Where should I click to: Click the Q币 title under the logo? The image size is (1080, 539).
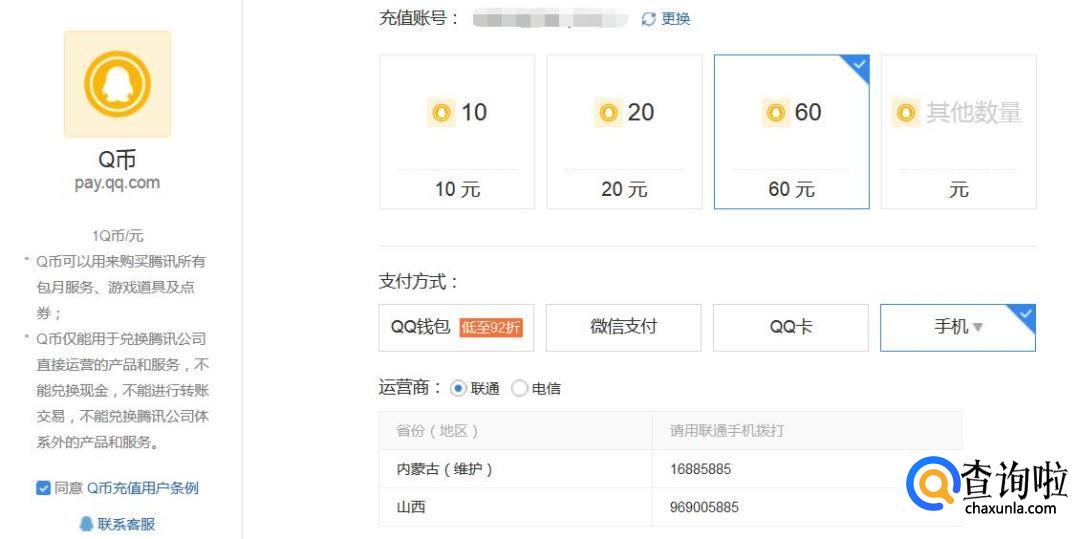(117, 160)
